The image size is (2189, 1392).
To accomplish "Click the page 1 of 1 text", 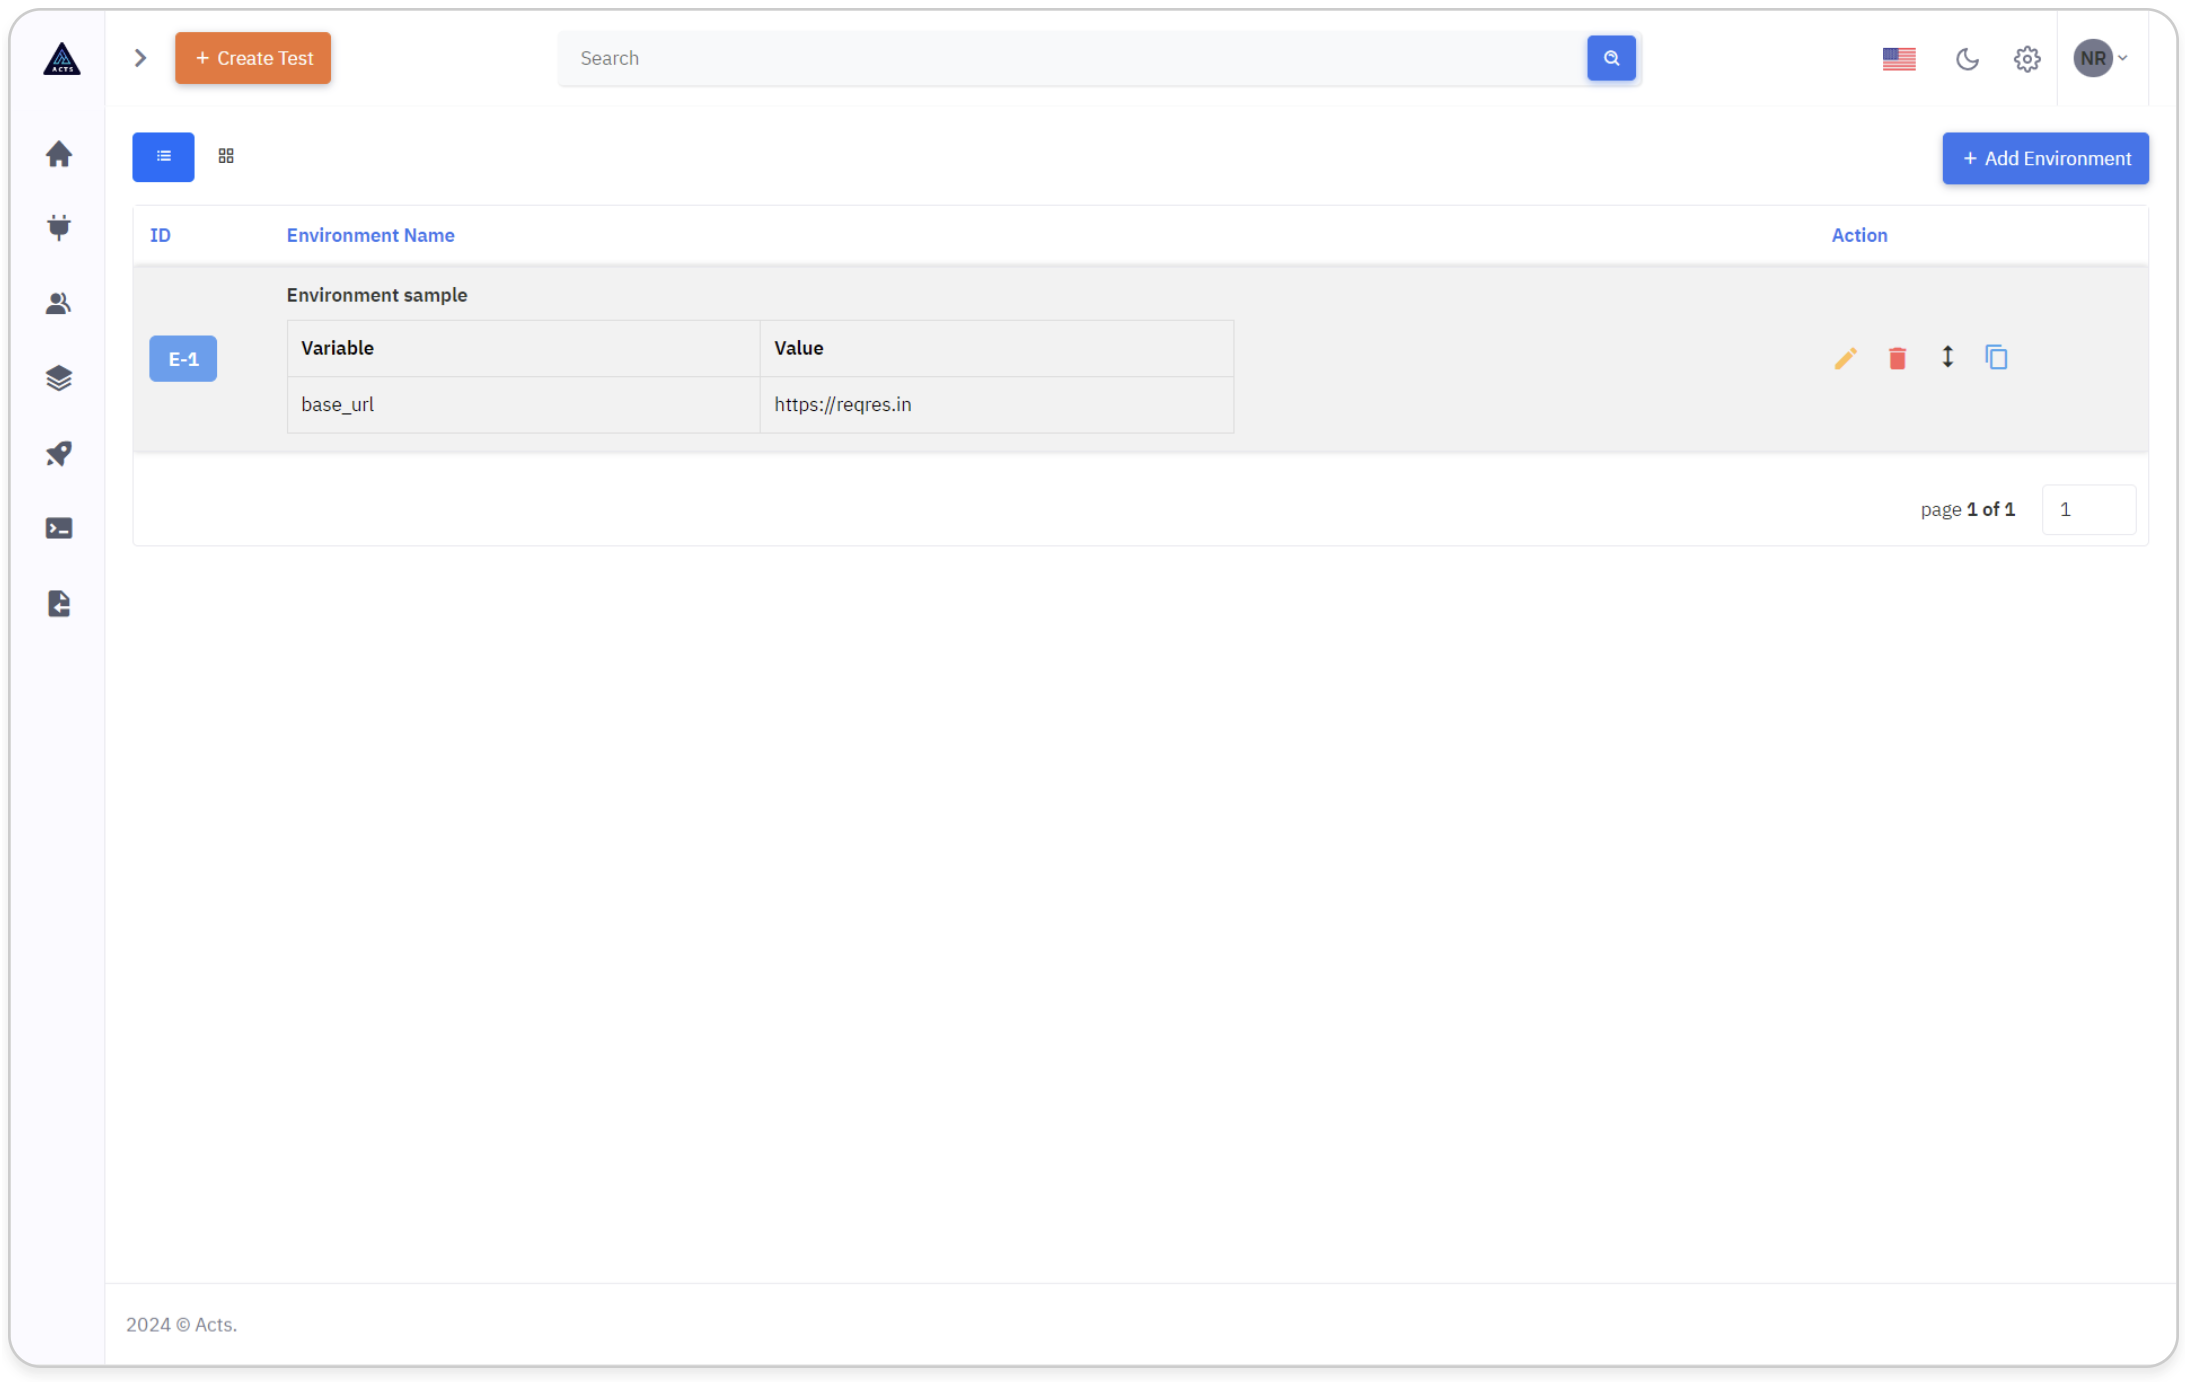I will [x=1967, y=510].
